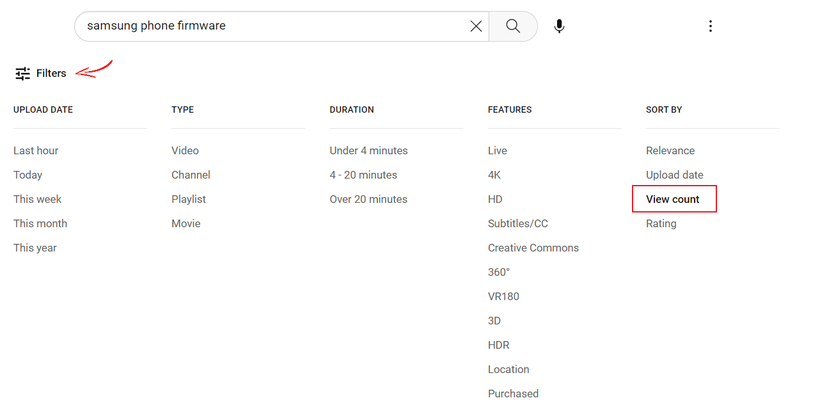Viewport: 820px width, 409px height.
Task: Select Relevance sort option
Action: [x=670, y=151]
